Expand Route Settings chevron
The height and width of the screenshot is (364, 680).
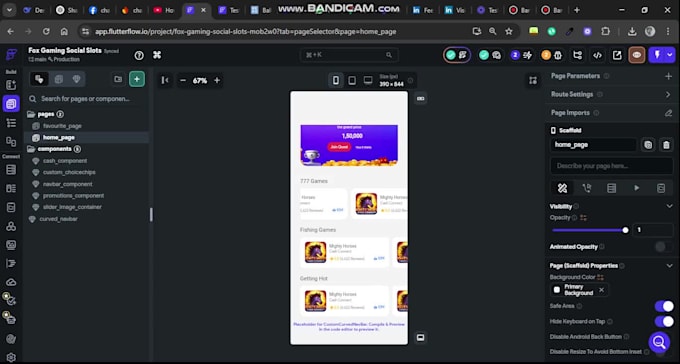click(668, 95)
